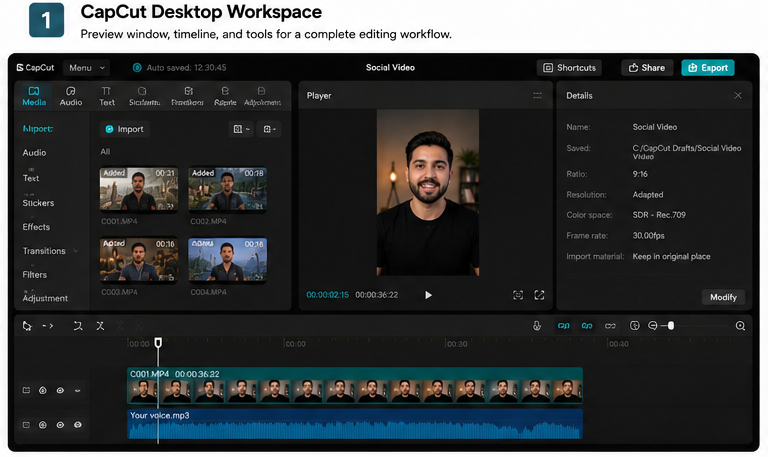Click the 30.00fps frame rate value
Image resolution: width=768 pixels, height=457 pixels.
648,236
